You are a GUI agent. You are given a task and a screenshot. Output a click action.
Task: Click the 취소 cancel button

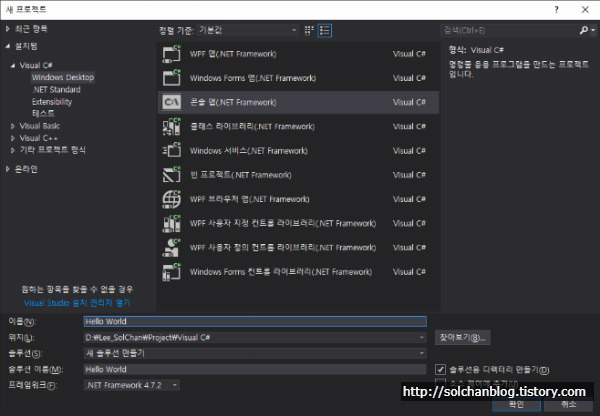point(568,405)
